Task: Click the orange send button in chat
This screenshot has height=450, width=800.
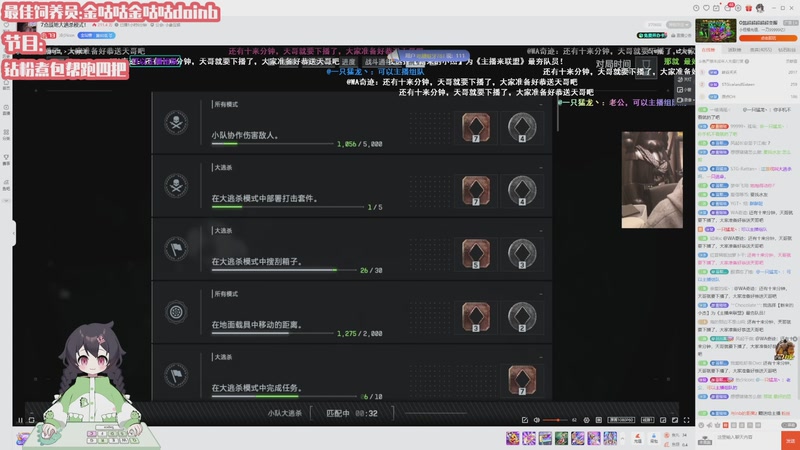Action: (790, 440)
